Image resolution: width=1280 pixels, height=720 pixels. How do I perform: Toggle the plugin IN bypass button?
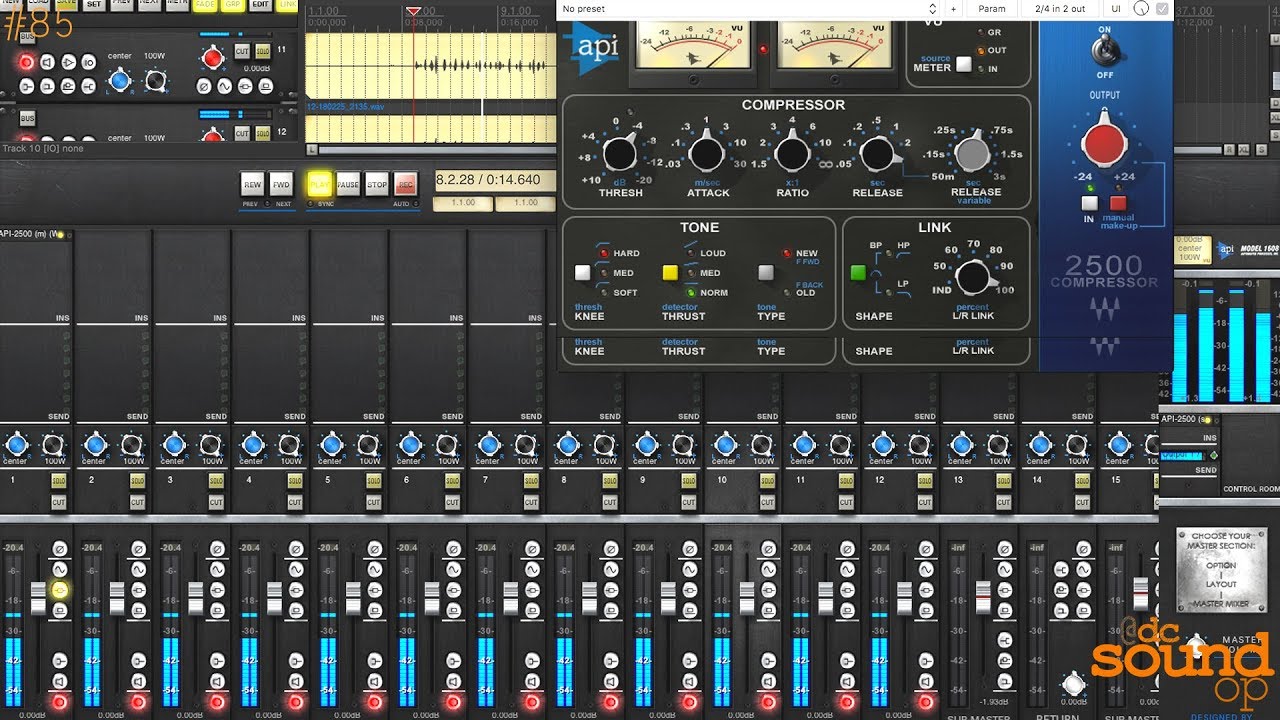(1089, 203)
